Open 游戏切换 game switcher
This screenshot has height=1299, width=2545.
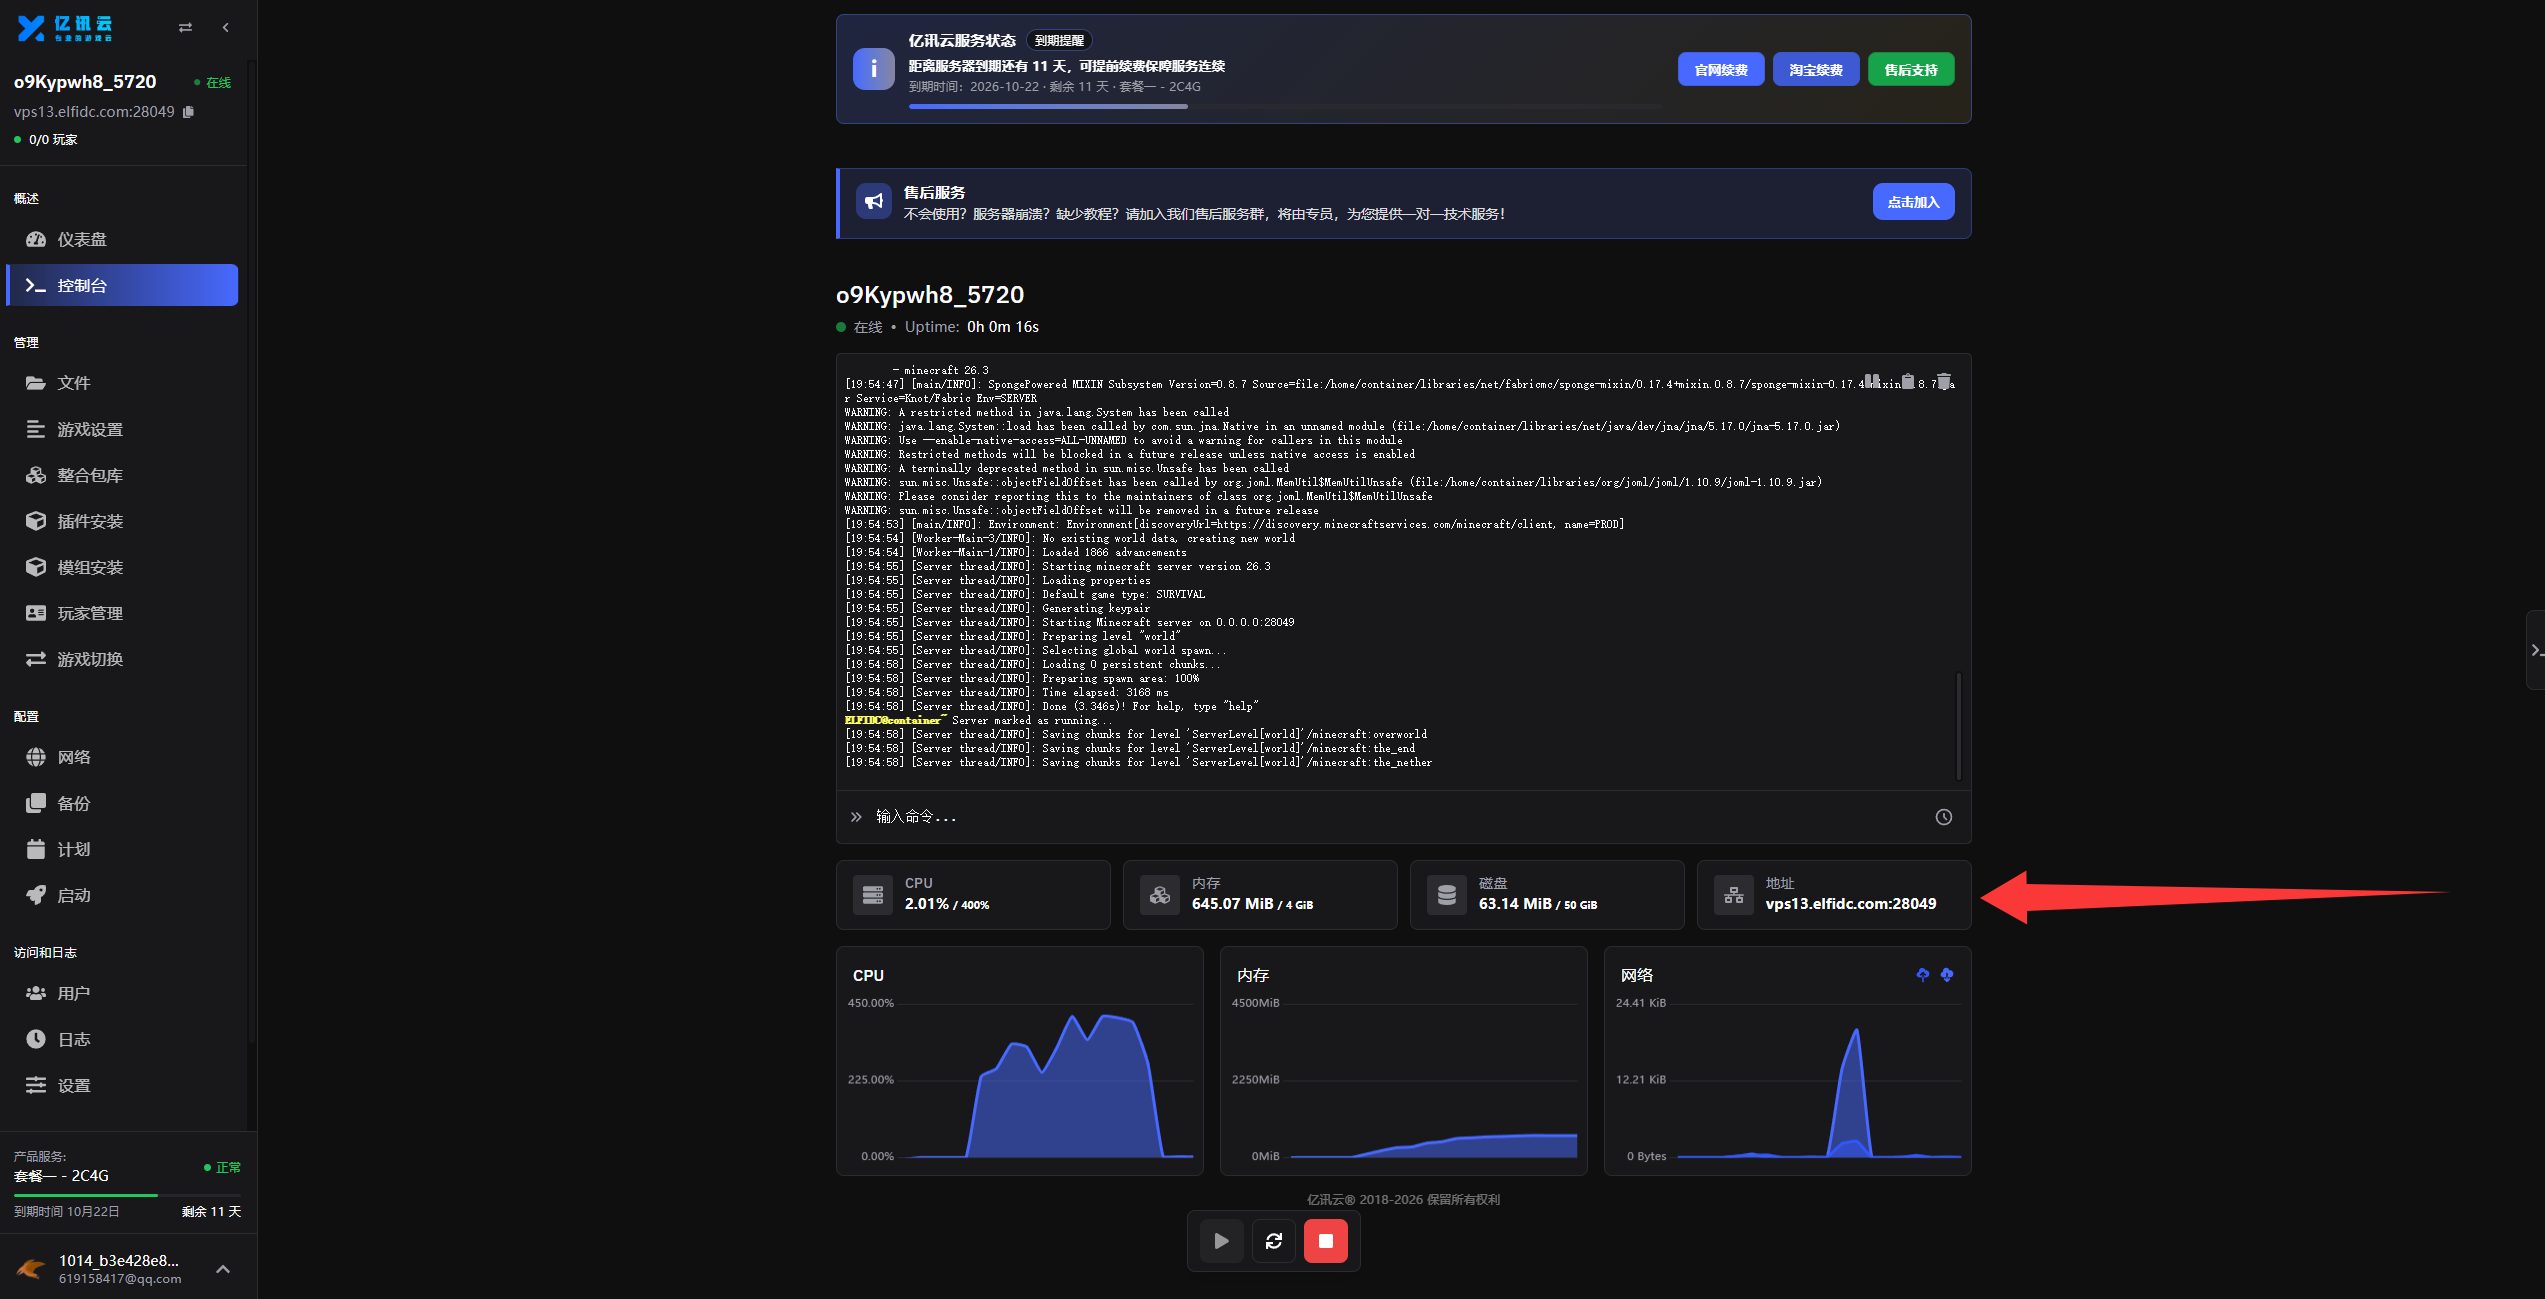(x=122, y=659)
